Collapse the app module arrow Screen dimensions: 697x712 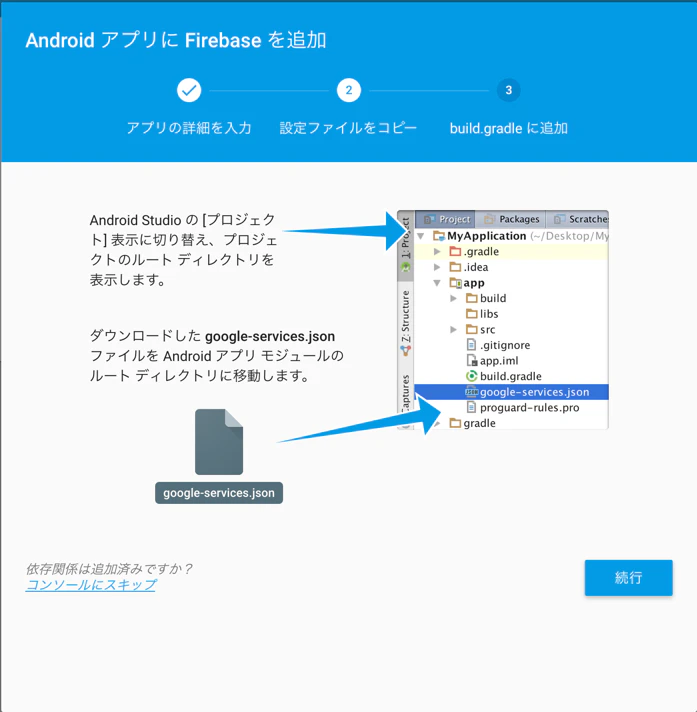click(437, 283)
